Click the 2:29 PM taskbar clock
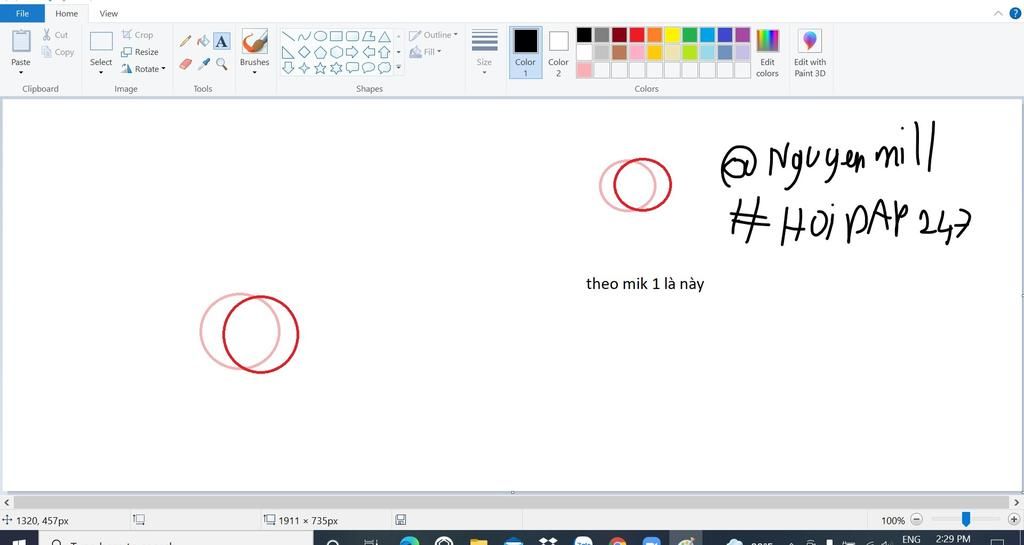Image resolution: width=1024 pixels, height=545 pixels. click(953, 538)
